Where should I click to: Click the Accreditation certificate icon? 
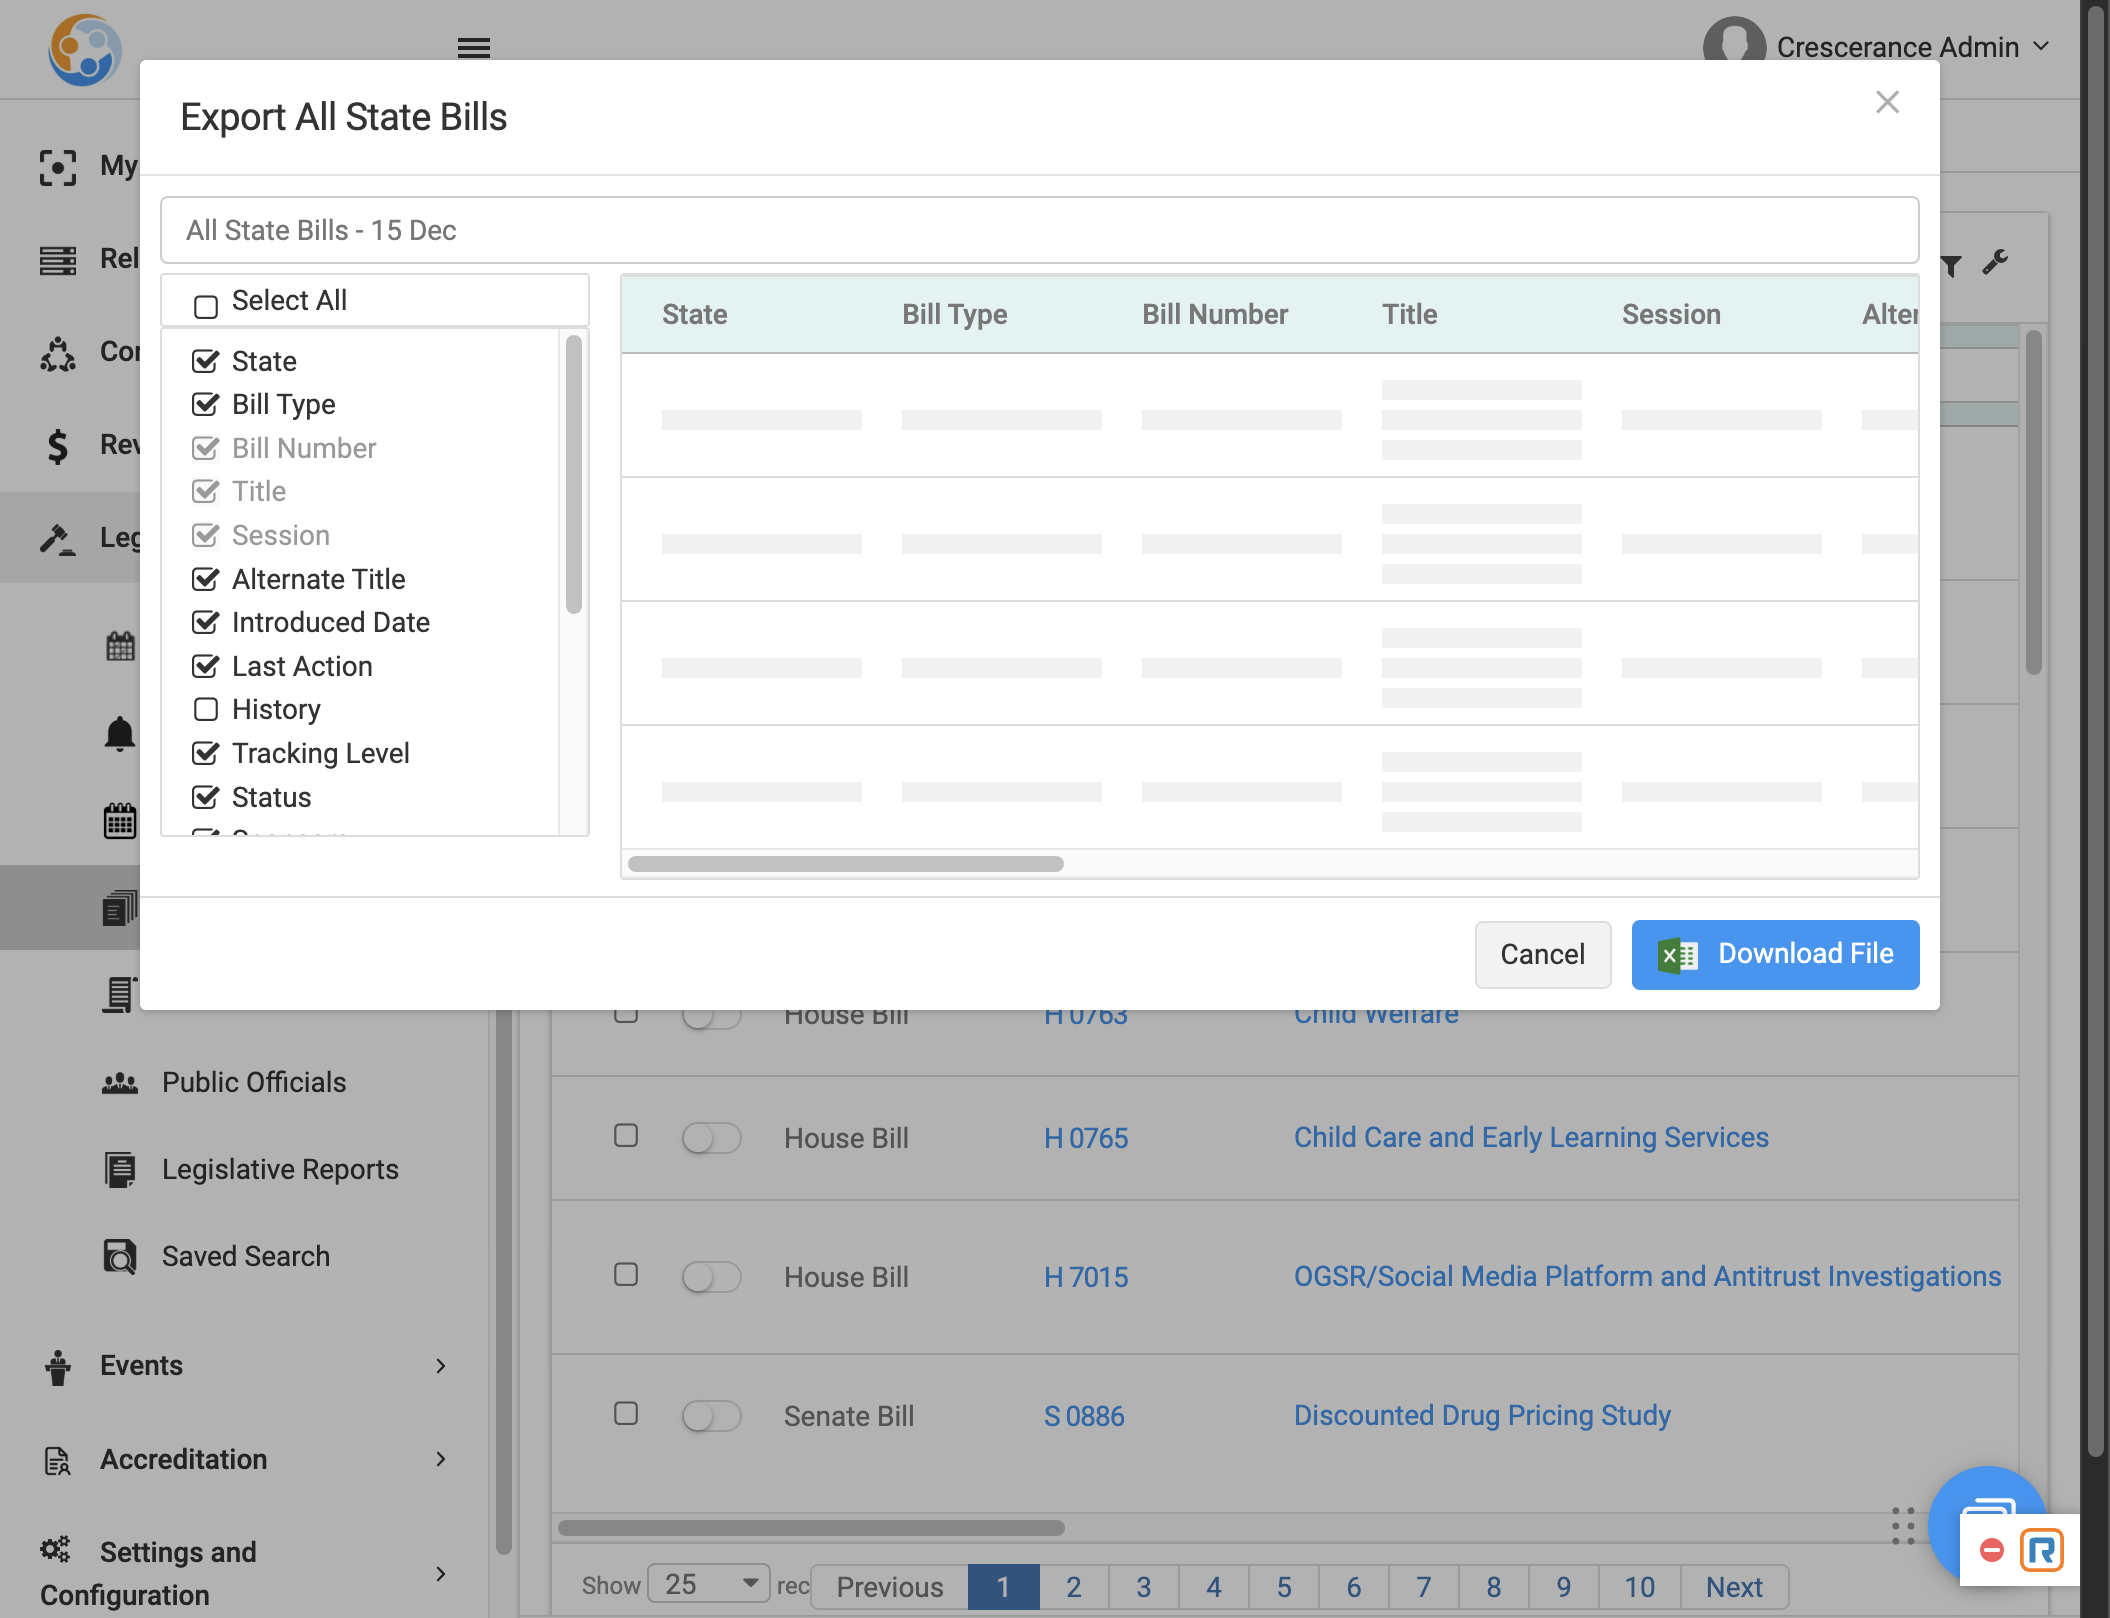[58, 1461]
